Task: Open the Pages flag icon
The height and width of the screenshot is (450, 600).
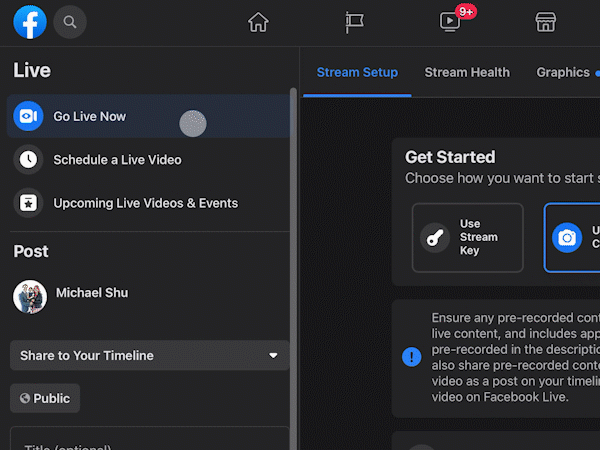Action: tap(354, 22)
